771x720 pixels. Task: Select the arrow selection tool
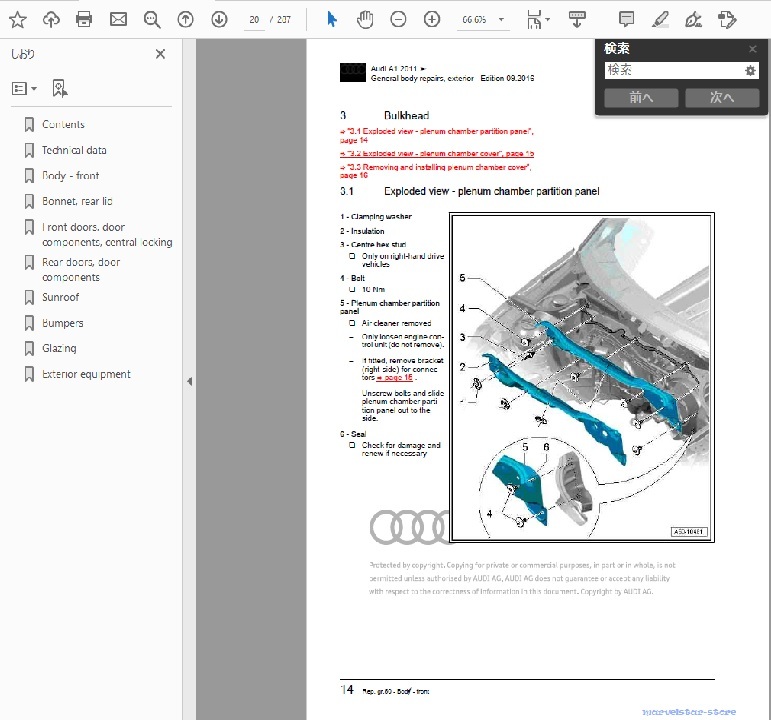(x=332, y=19)
